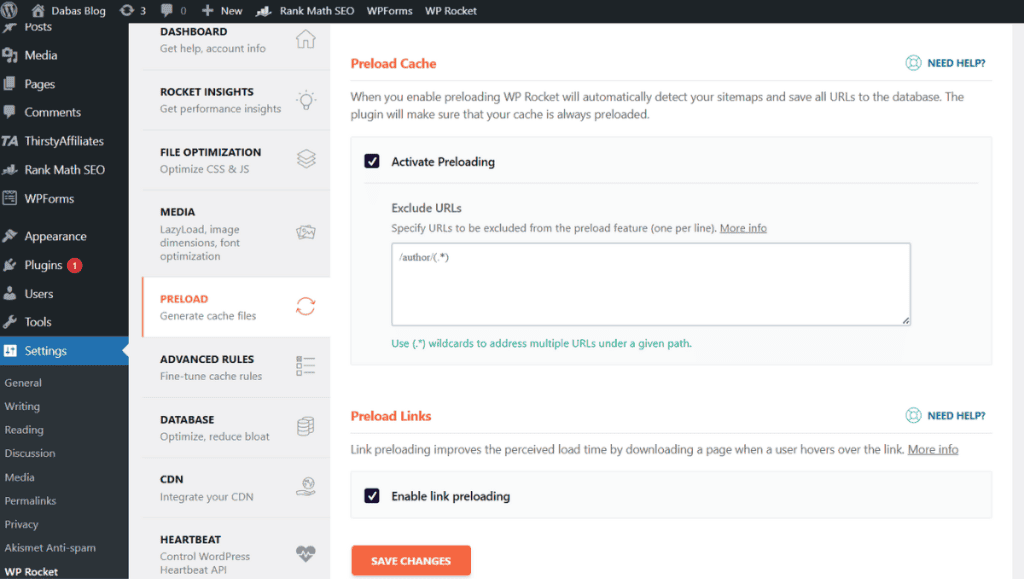Open Permalinks under Settings
This screenshot has height=579, width=1024.
[30, 501]
